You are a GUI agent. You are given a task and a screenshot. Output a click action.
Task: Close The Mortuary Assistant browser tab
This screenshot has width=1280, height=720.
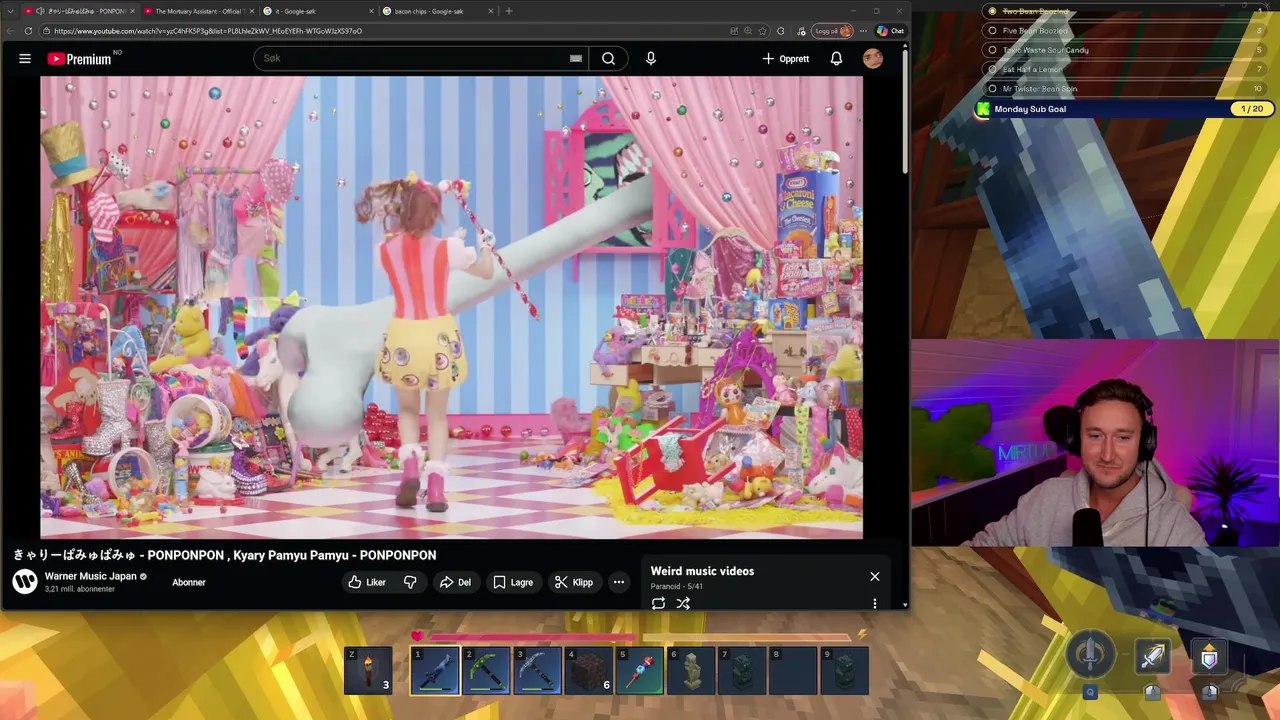(251, 11)
